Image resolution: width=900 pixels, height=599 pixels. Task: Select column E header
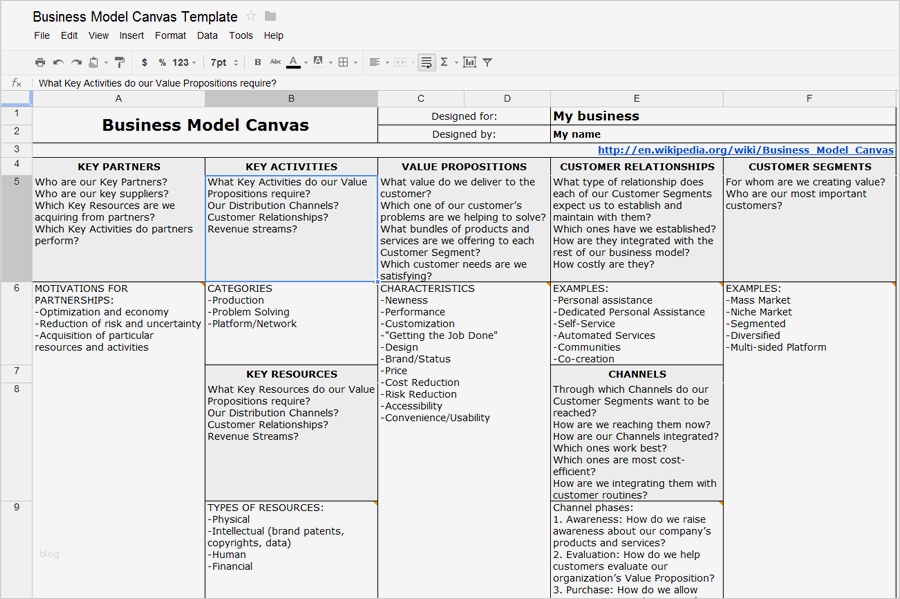637,99
